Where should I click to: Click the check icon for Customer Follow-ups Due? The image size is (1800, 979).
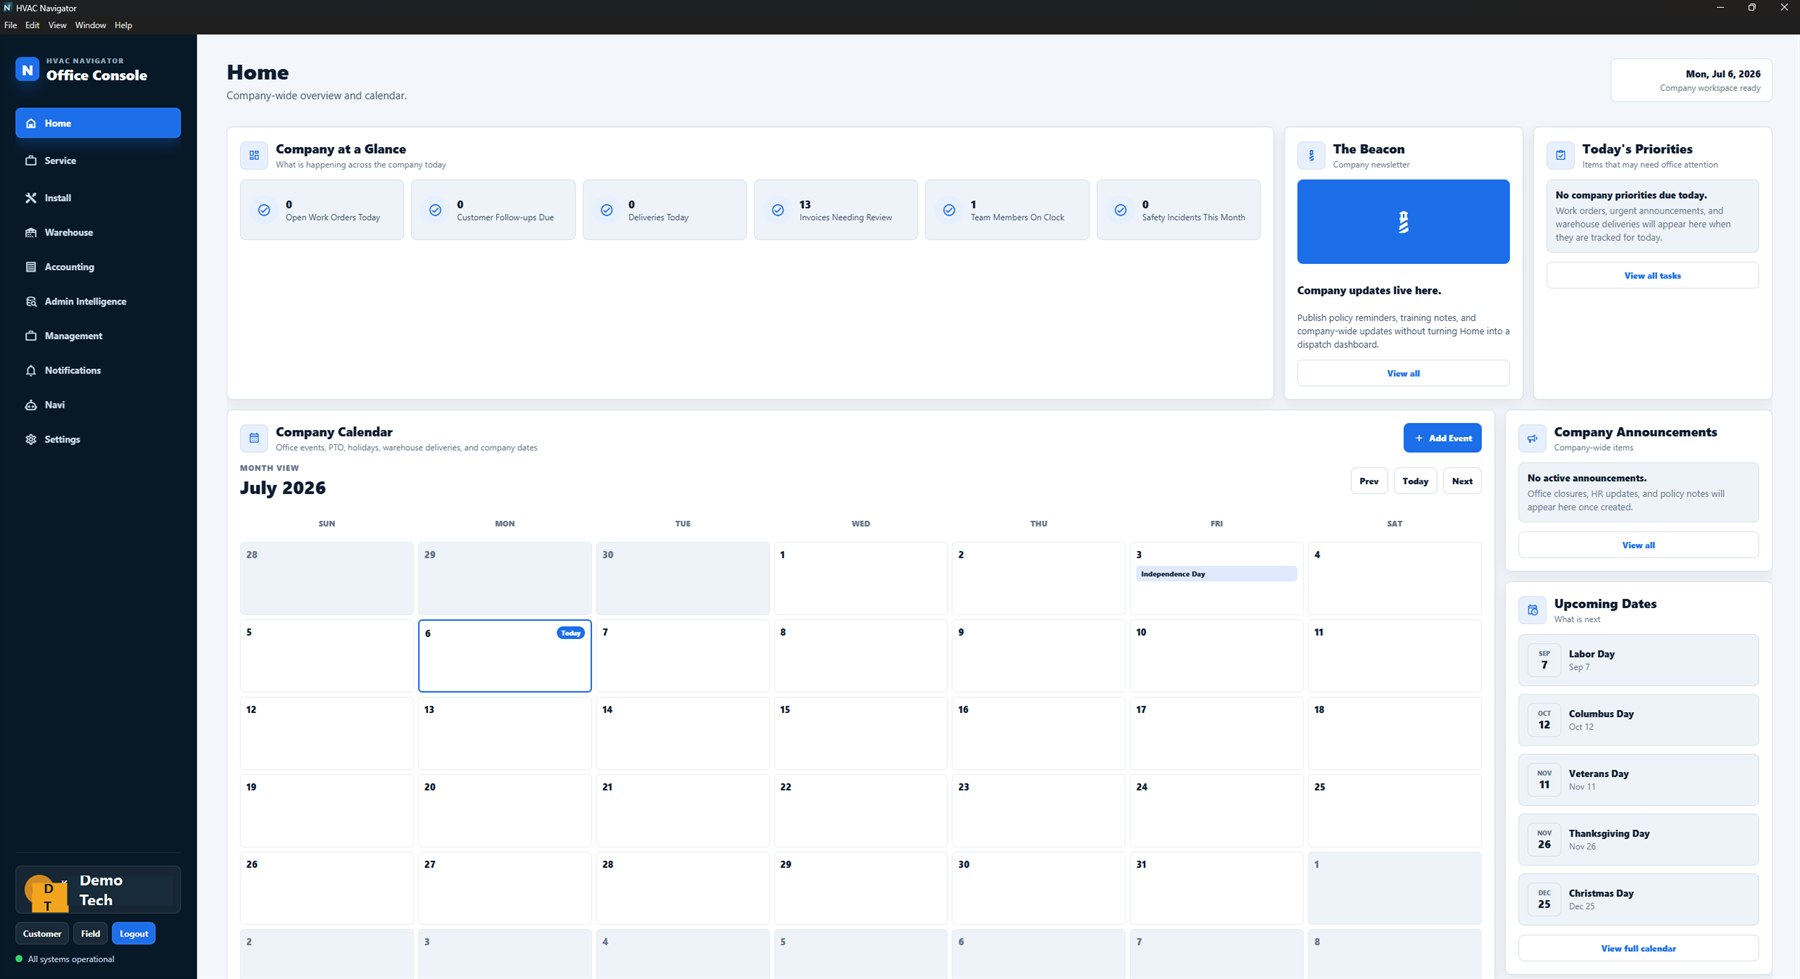coord(435,210)
